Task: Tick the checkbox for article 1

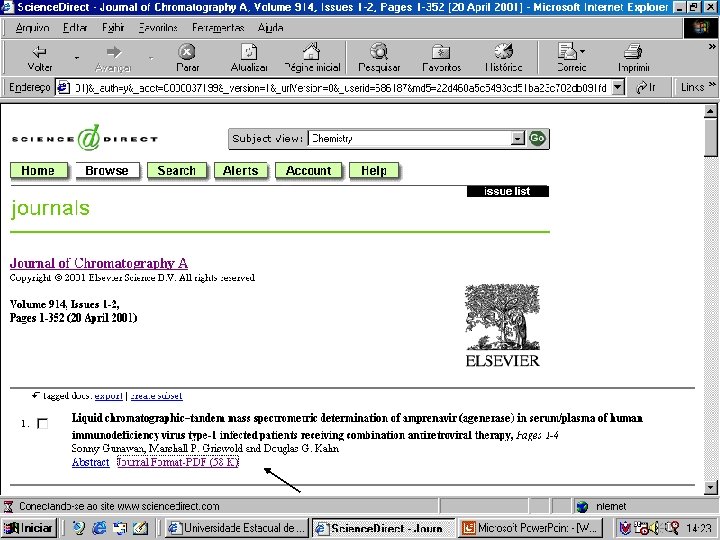Action: click(42, 423)
